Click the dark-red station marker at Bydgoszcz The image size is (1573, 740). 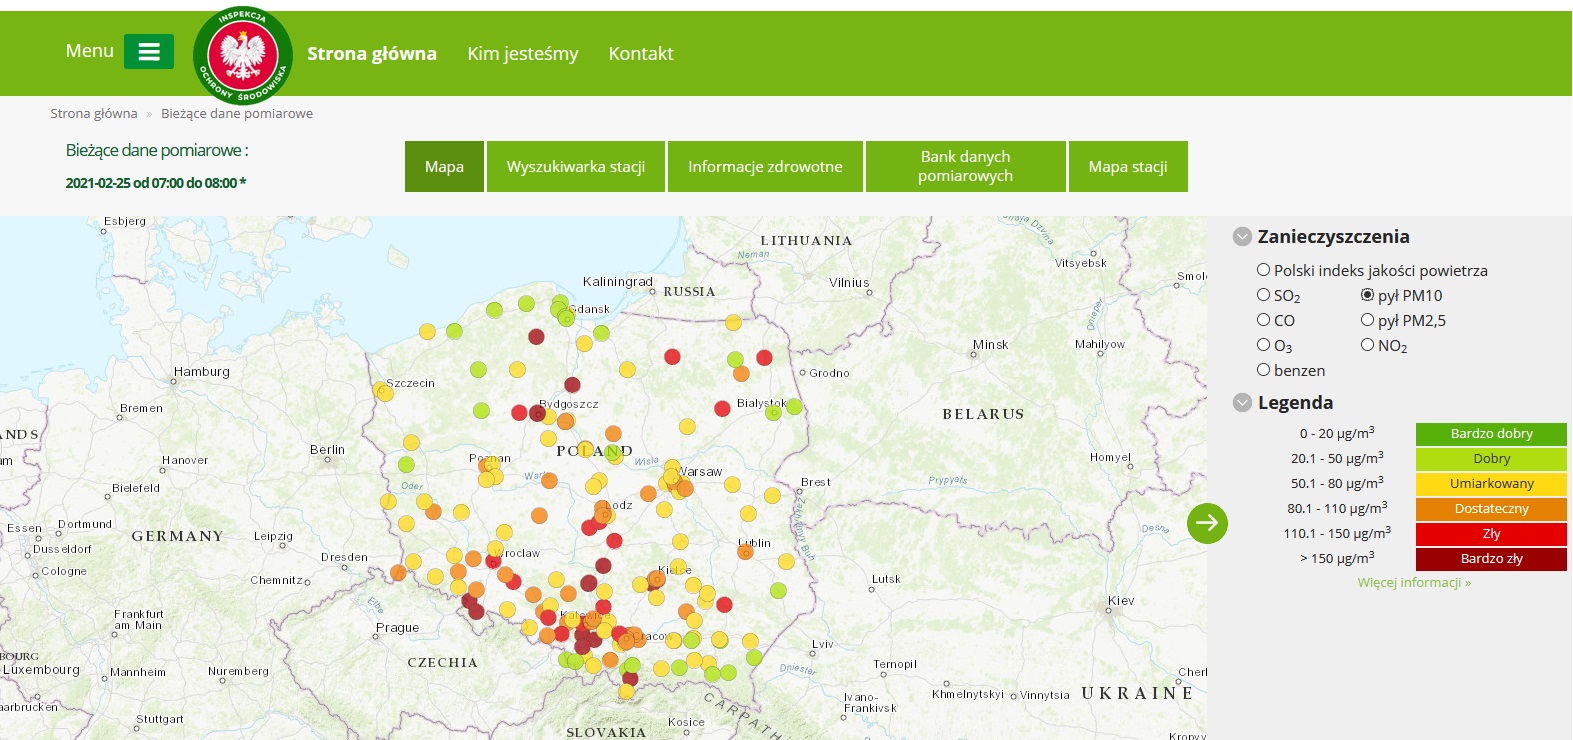pos(536,412)
